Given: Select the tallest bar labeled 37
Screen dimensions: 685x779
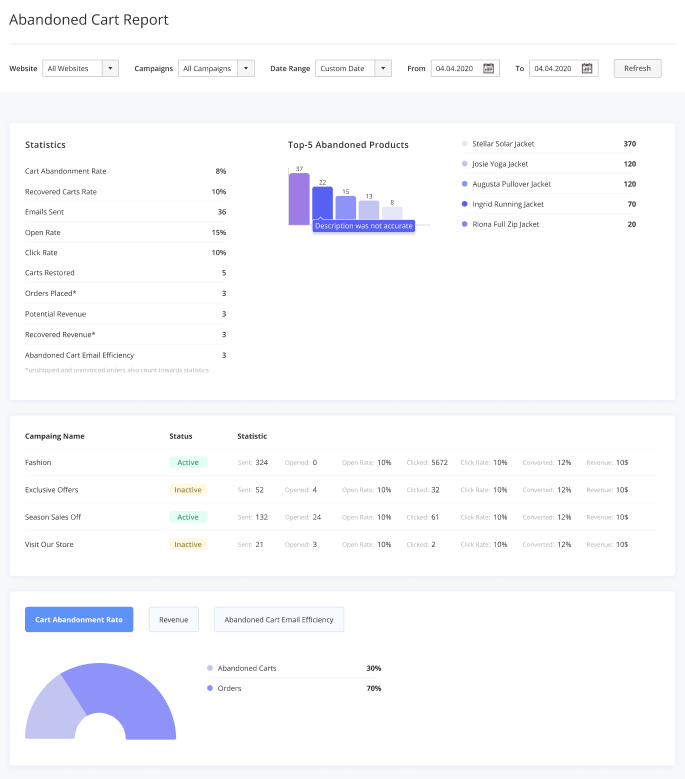Looking at the screenshot, I should [299, 199].
